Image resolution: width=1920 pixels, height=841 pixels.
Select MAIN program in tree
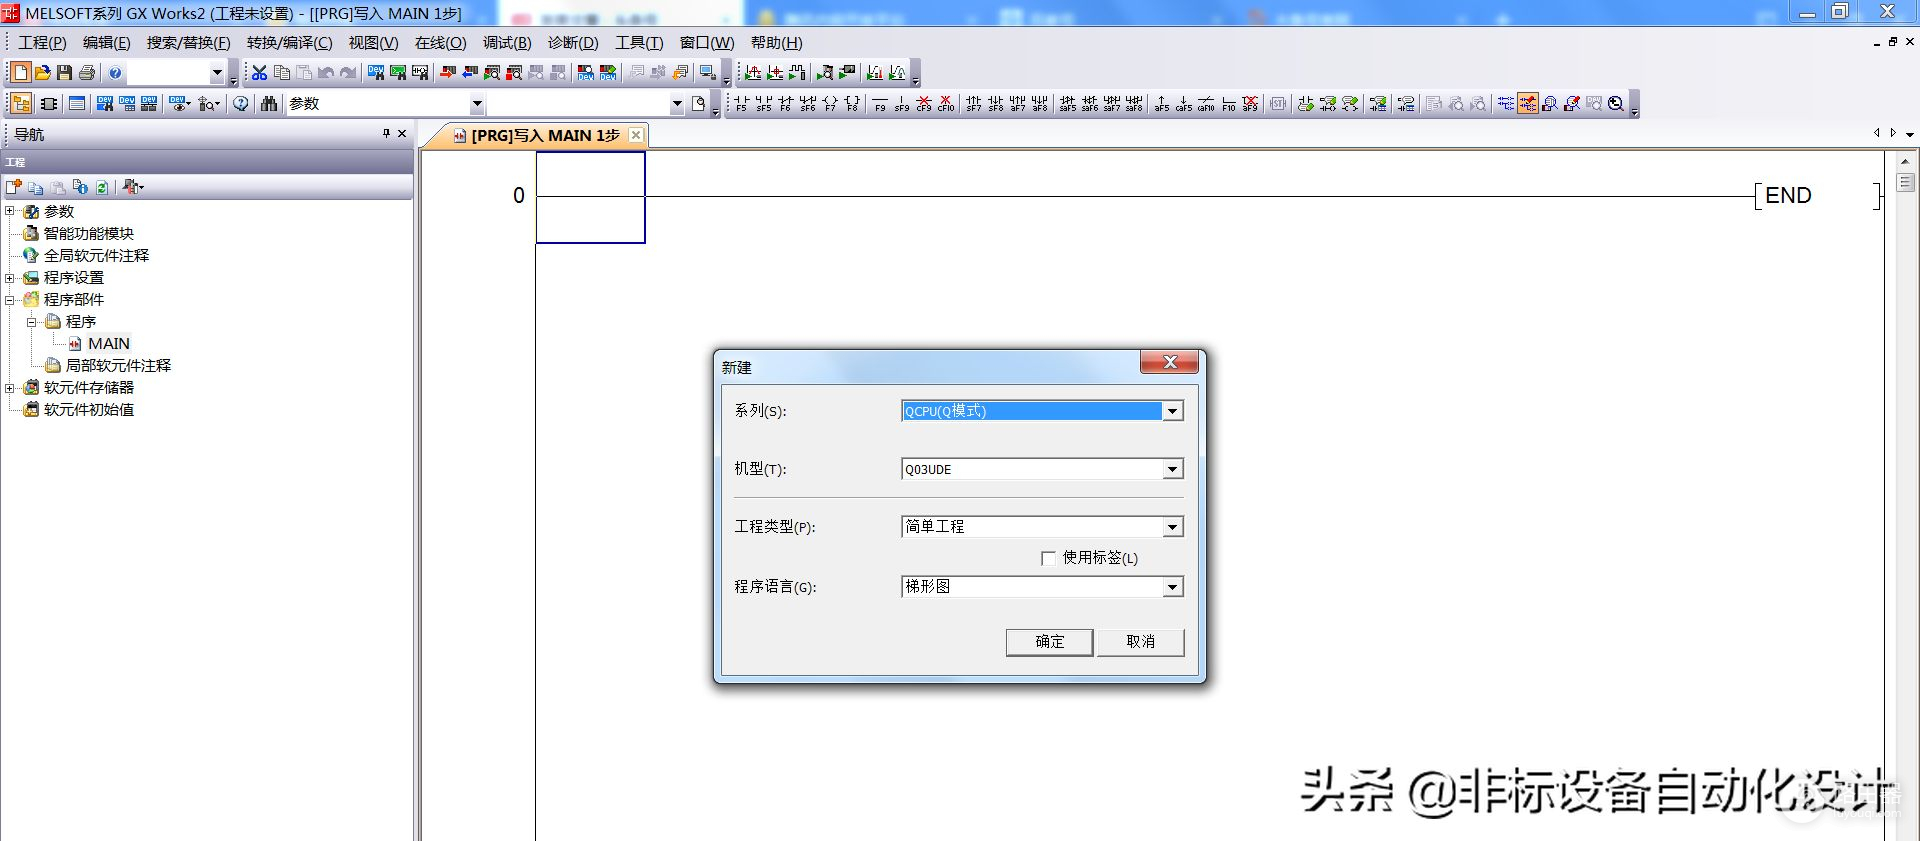[109, 343]
